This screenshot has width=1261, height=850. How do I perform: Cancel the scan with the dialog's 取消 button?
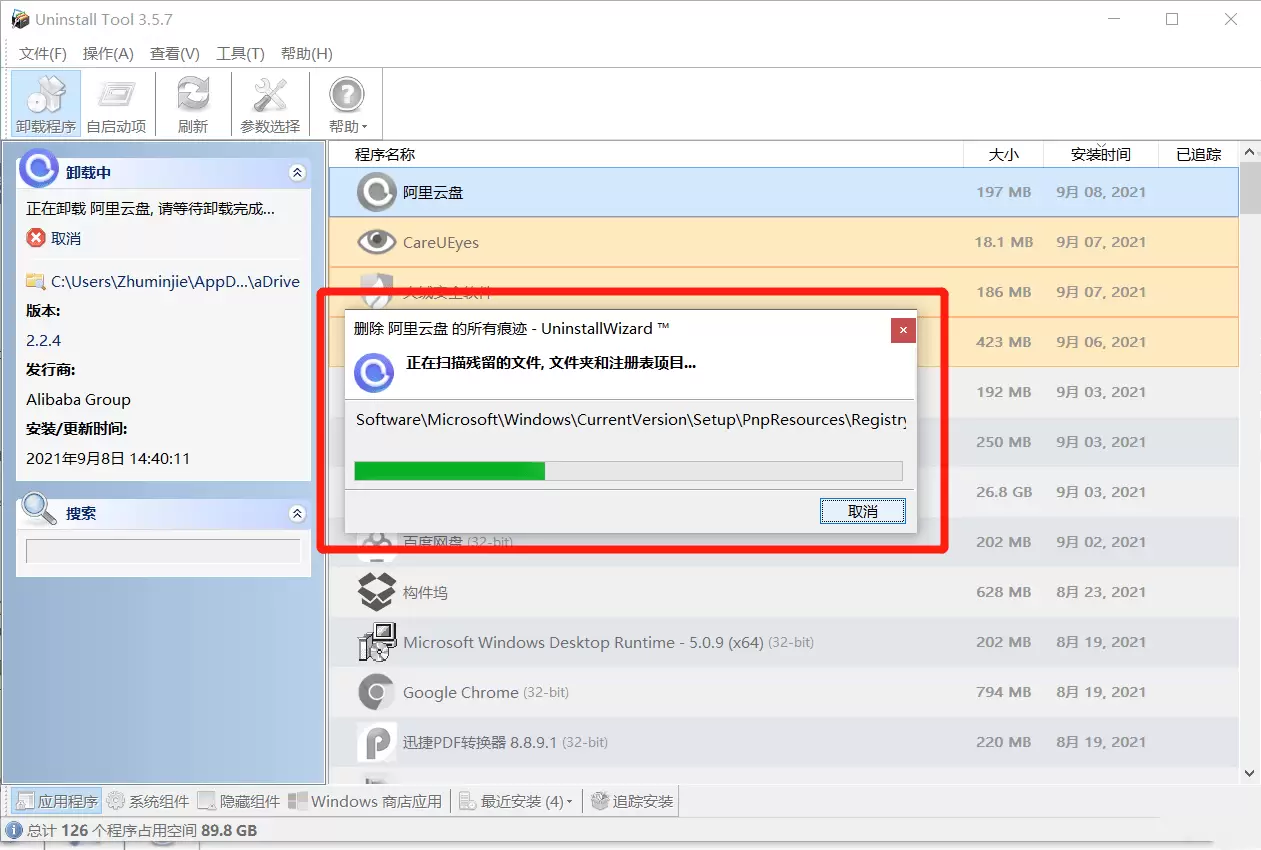point(862,511)
